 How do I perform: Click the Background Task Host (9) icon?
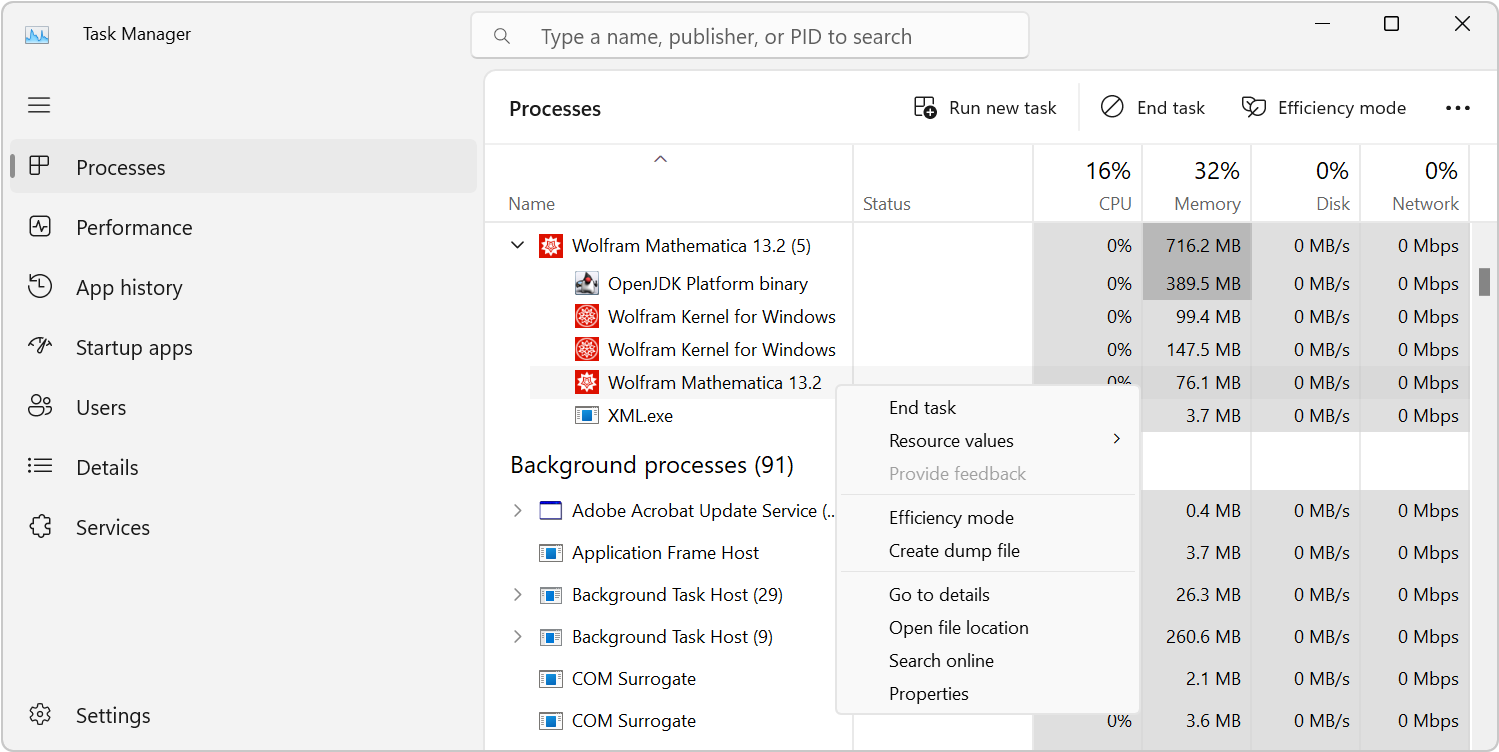[551, 637]
